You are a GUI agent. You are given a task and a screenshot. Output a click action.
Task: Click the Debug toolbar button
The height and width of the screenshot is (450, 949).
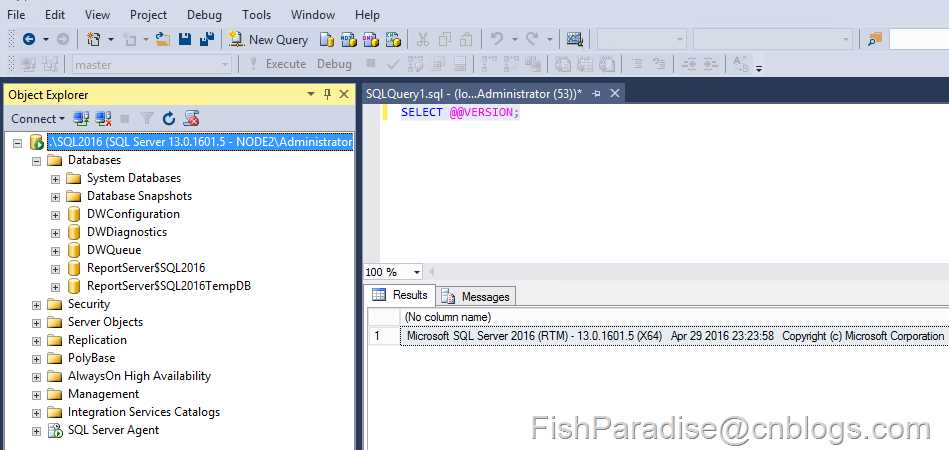point(334,64)
